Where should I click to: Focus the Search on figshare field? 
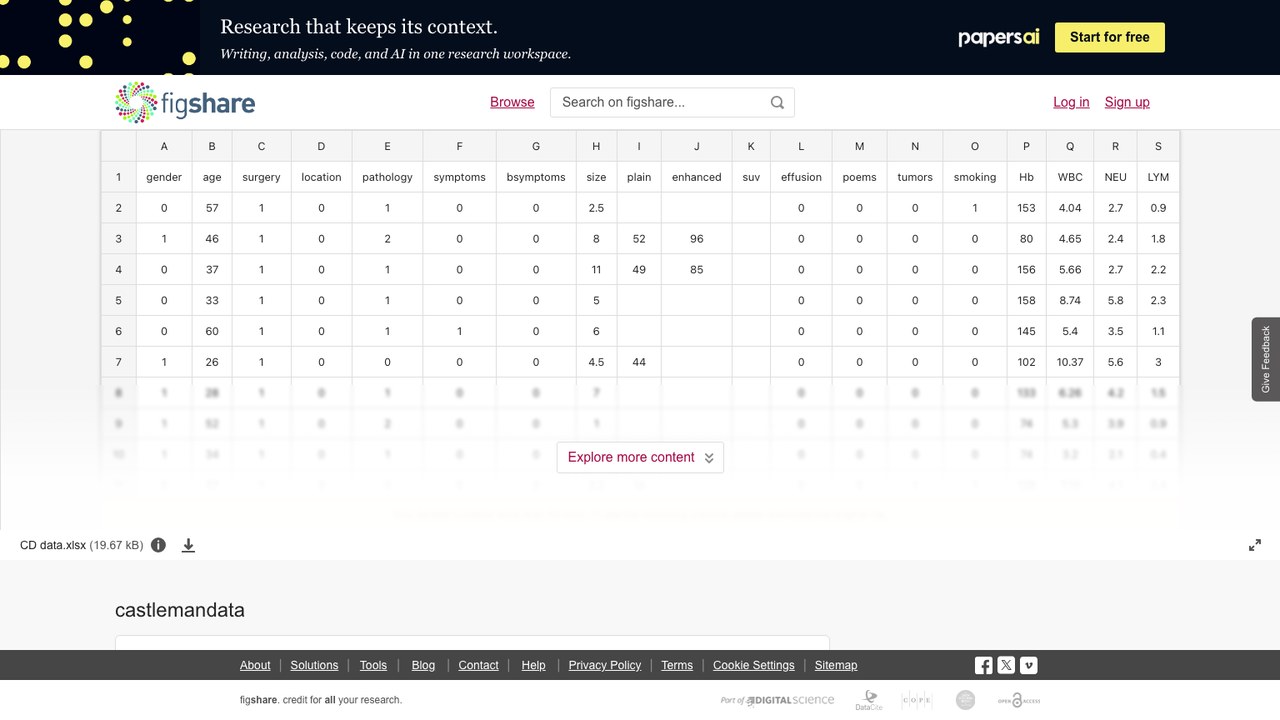pyautogui.click(x=660, y=102)
